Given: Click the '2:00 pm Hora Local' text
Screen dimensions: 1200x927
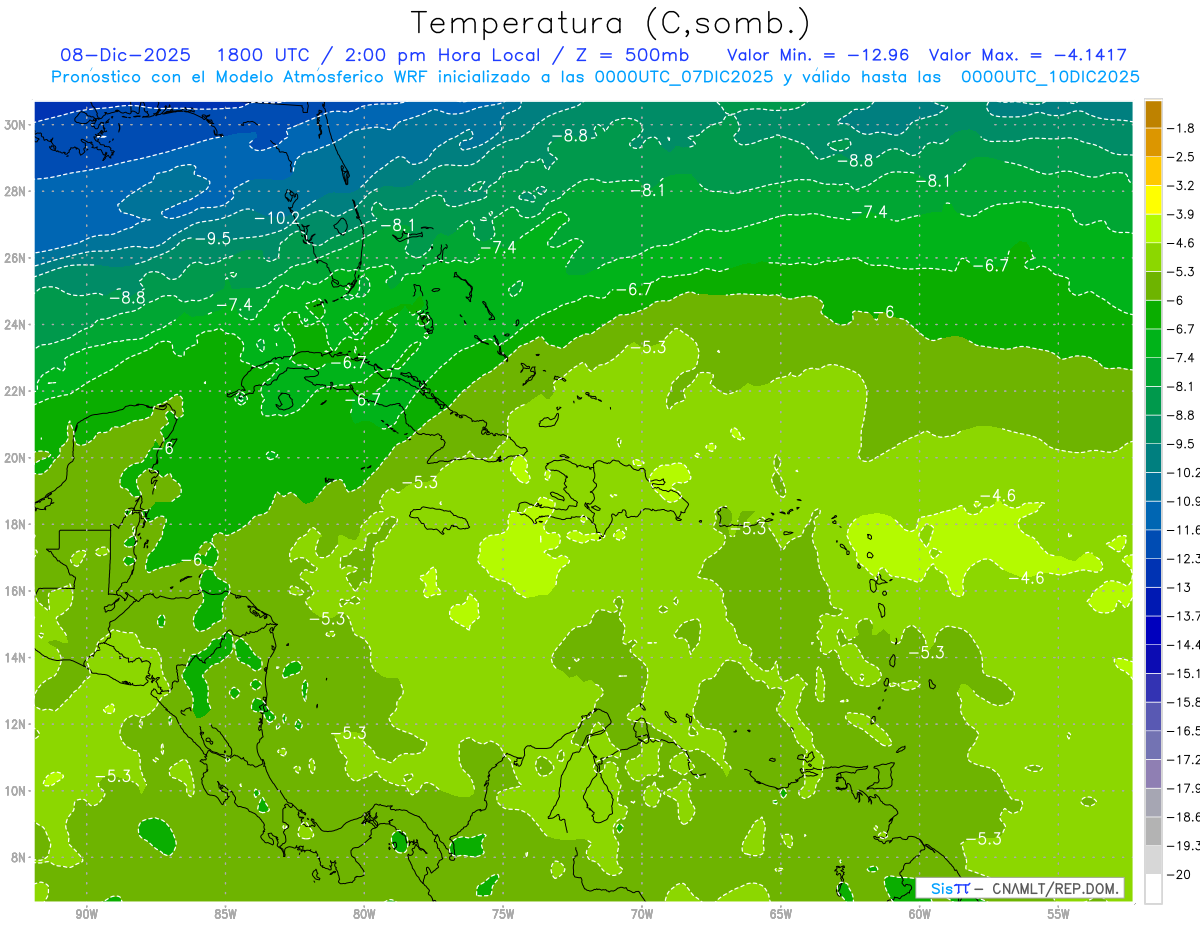Looking at the screenshot, I should pos(443,55).
